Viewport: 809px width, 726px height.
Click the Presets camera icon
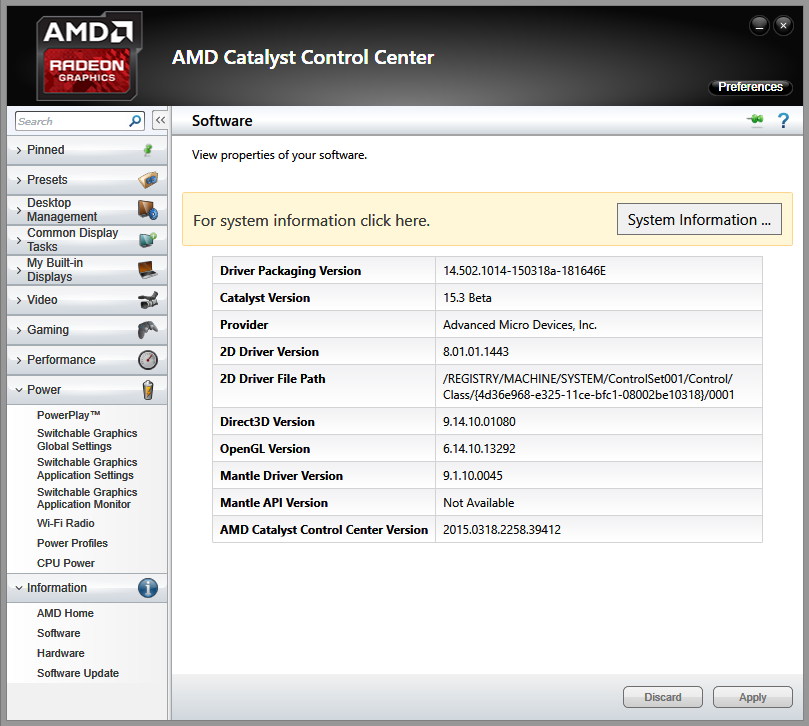click(148, 180)
